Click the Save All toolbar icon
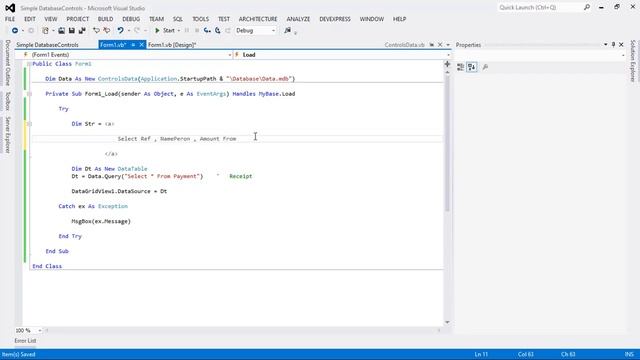This screenshot has height=360, width=640. tap(82, 31)
